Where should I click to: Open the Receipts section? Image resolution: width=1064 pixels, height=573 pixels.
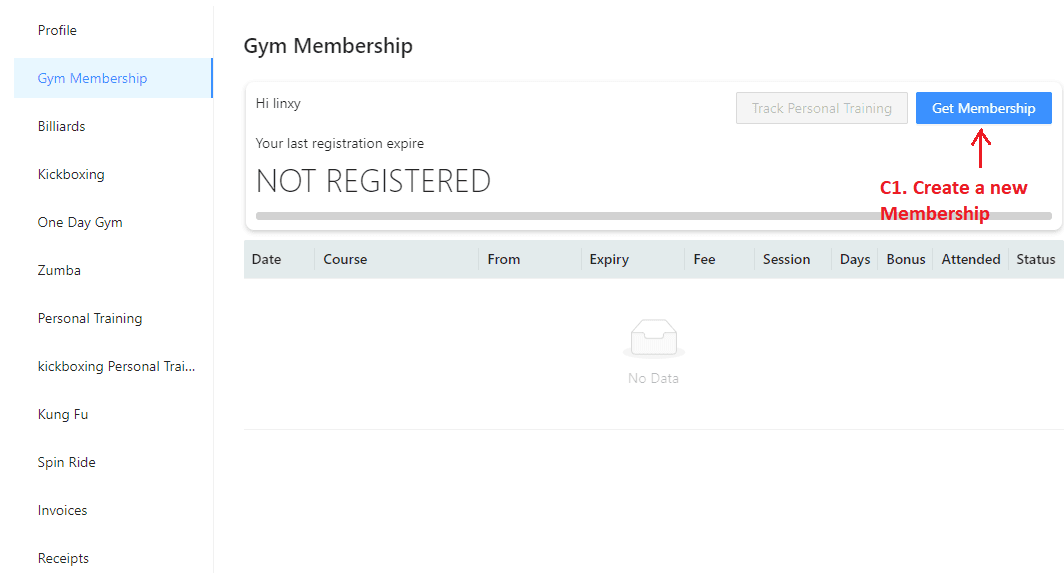pyautogui.click(x=63, y=558)
